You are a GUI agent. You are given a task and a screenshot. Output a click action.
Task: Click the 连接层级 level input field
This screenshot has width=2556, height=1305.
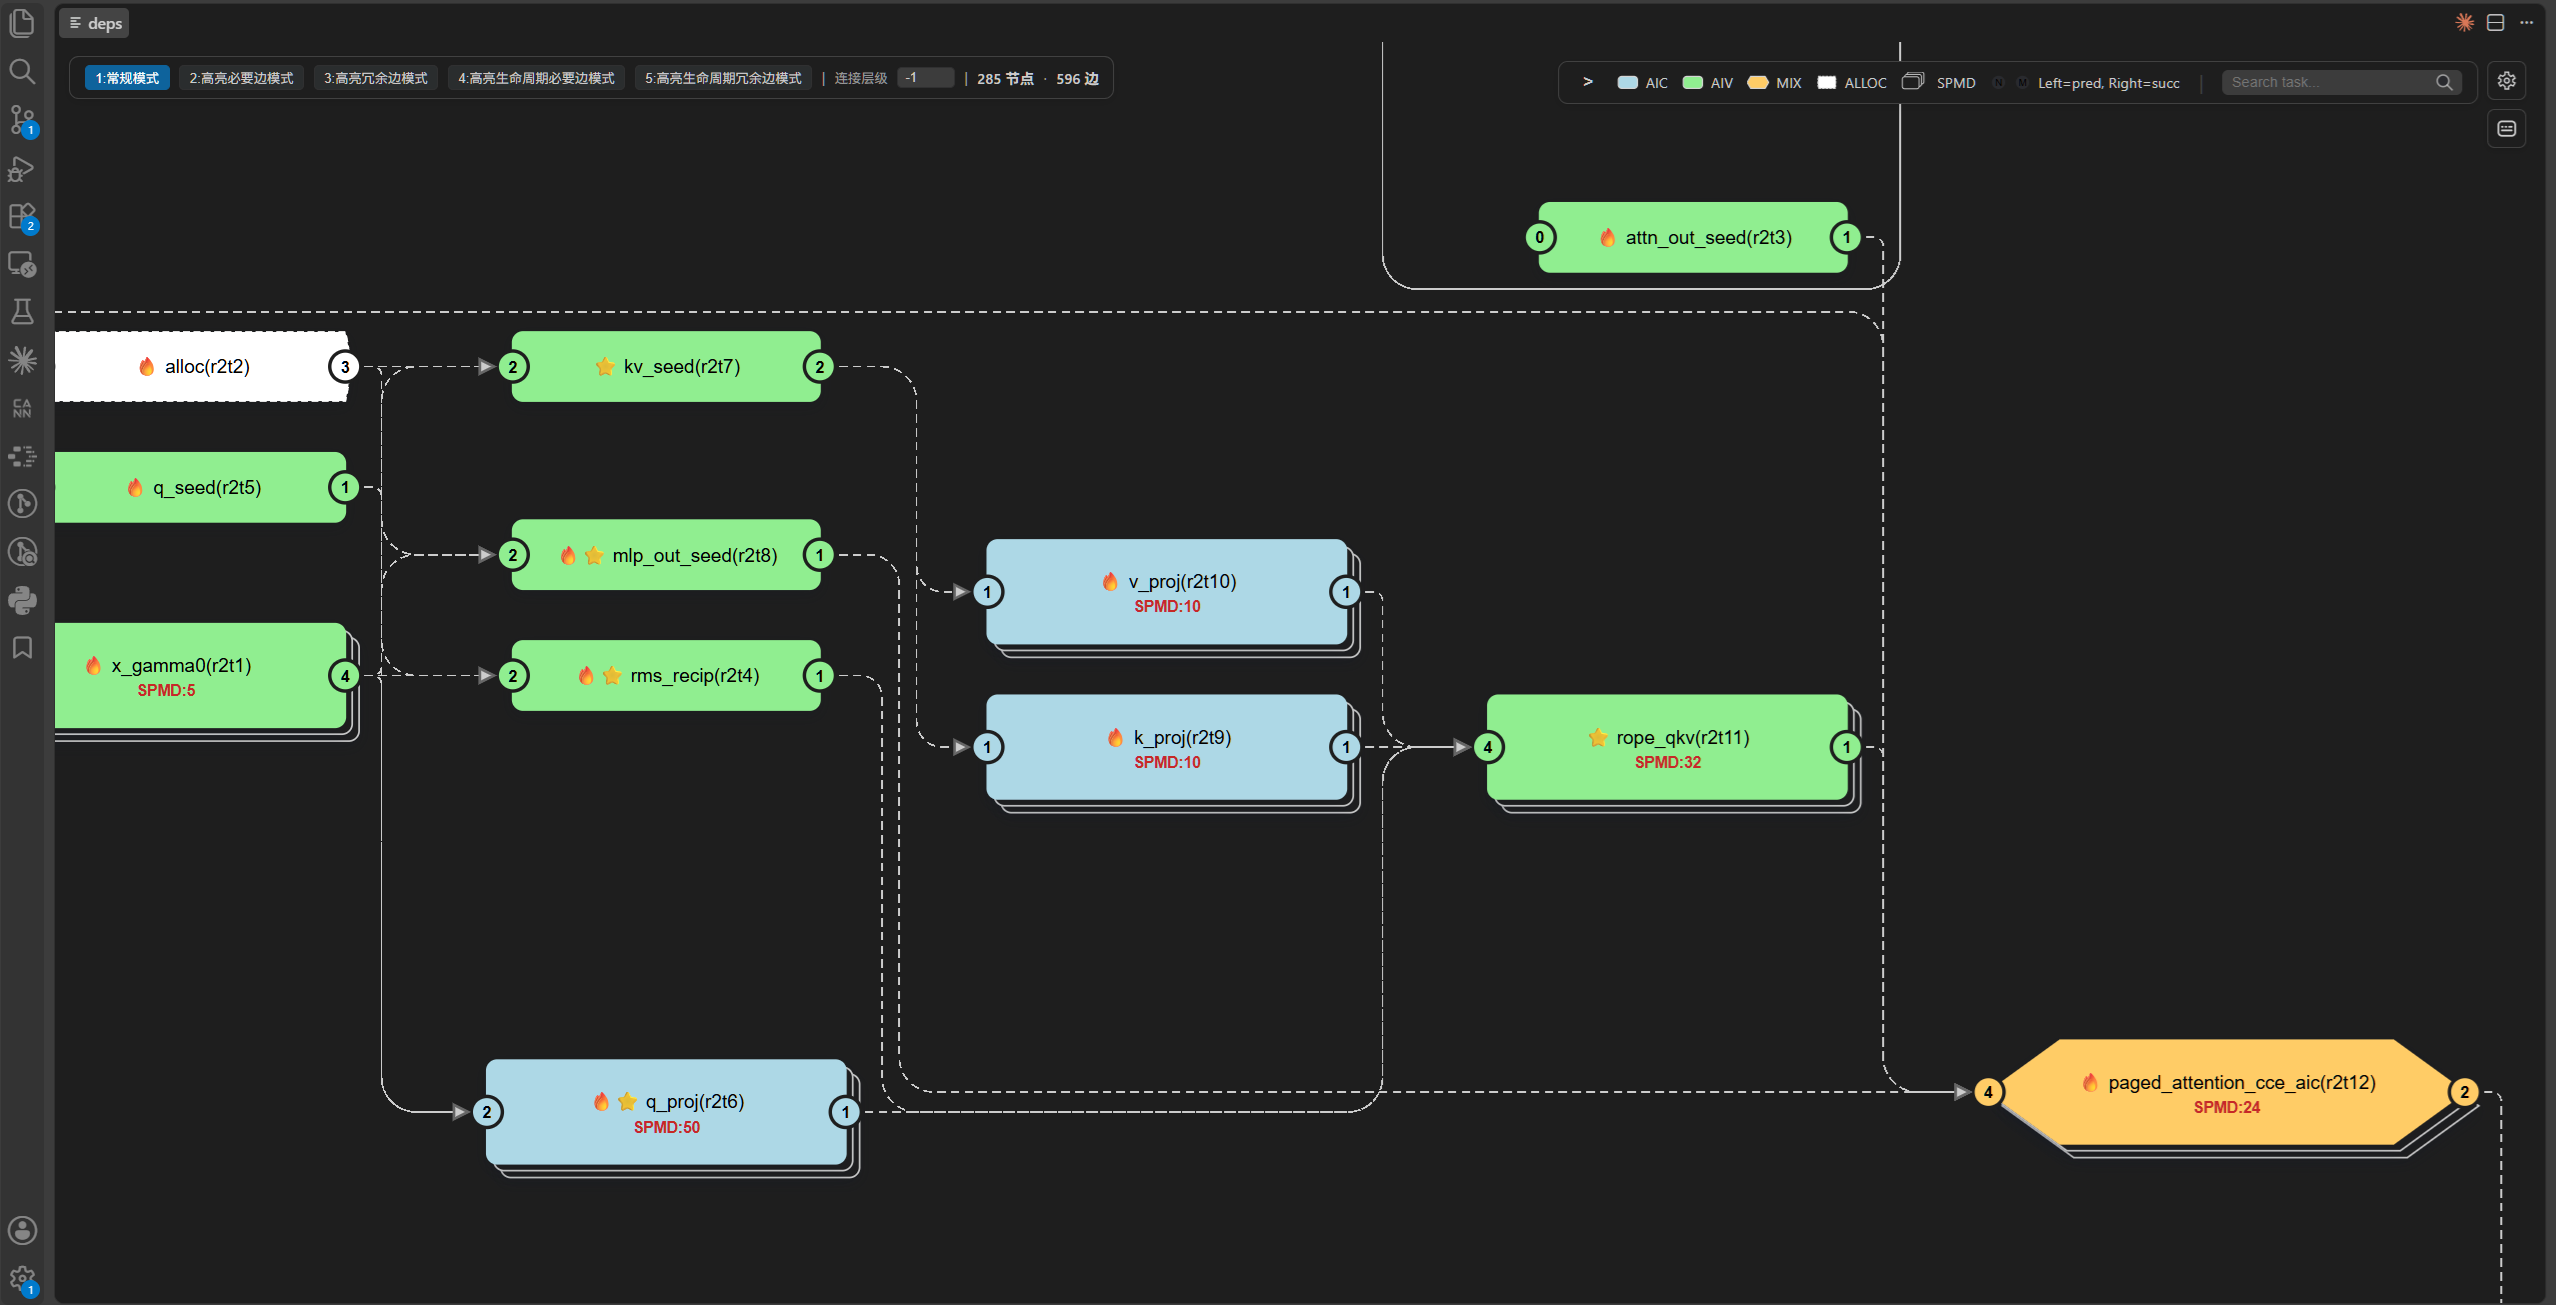click(x=925, y=78)
